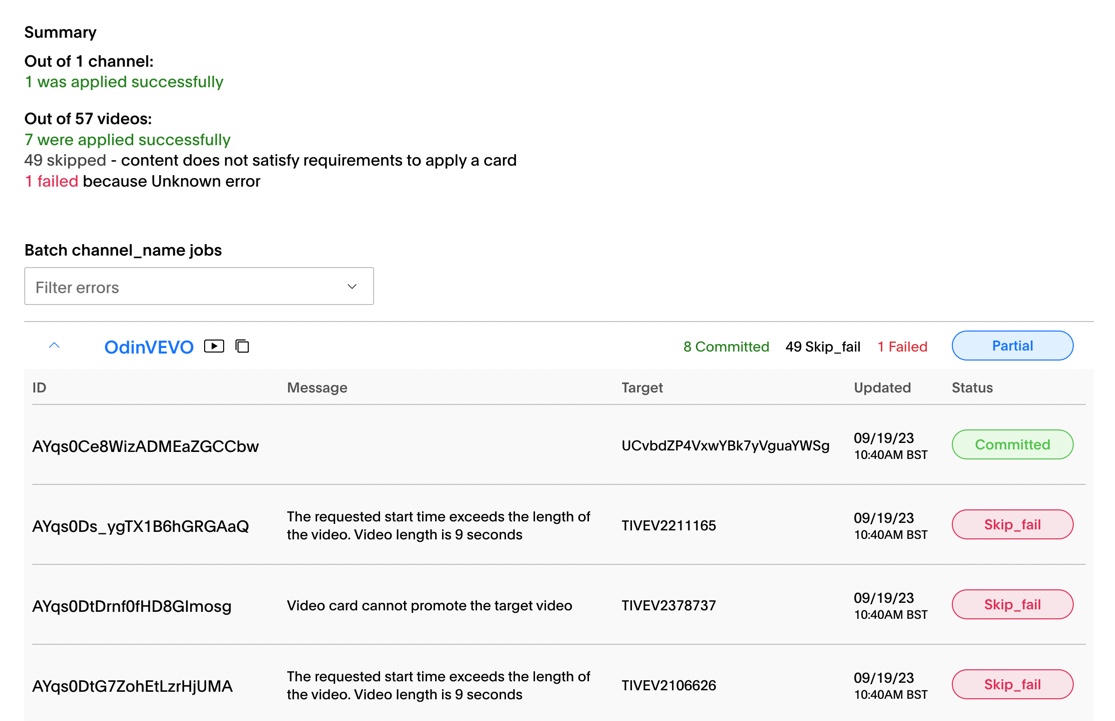Image resolution: width=1115 pixels, height=721 pixels.
Task: Click Skip_fail badge for target TIVEV2211165
Action: coord(1013,525)
